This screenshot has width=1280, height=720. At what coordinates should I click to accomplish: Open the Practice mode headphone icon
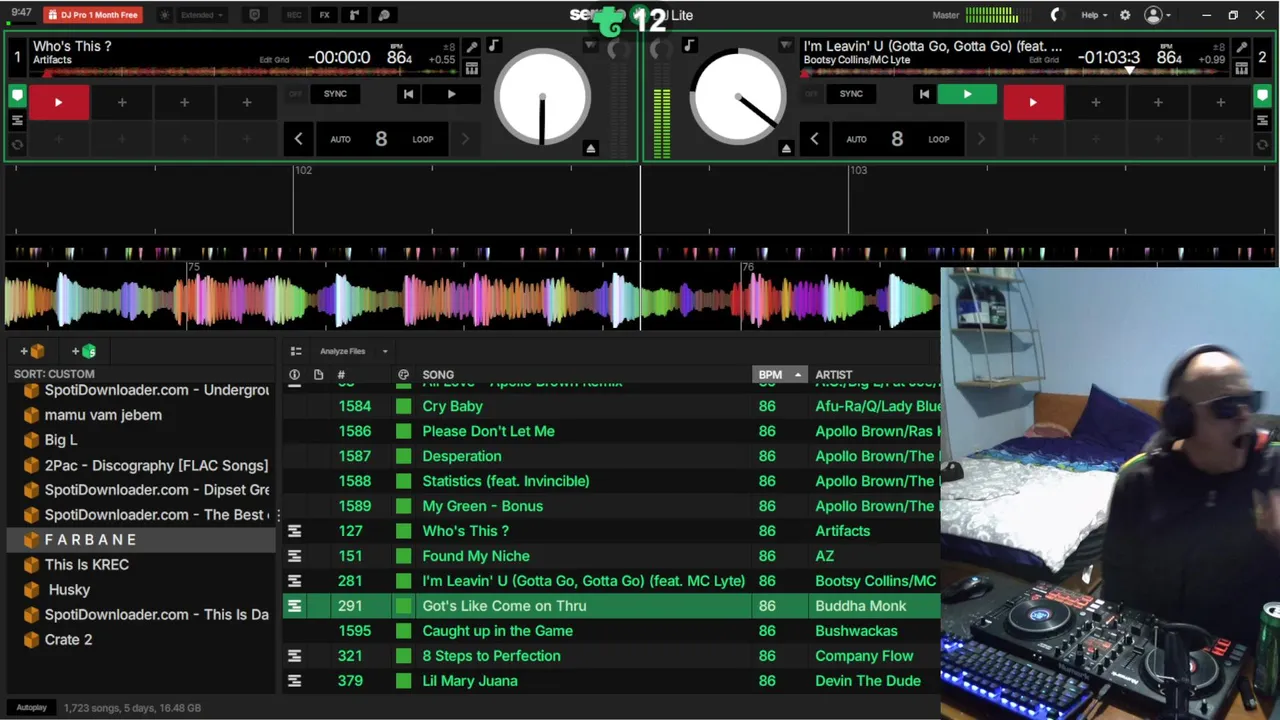(x=384, y=15)
